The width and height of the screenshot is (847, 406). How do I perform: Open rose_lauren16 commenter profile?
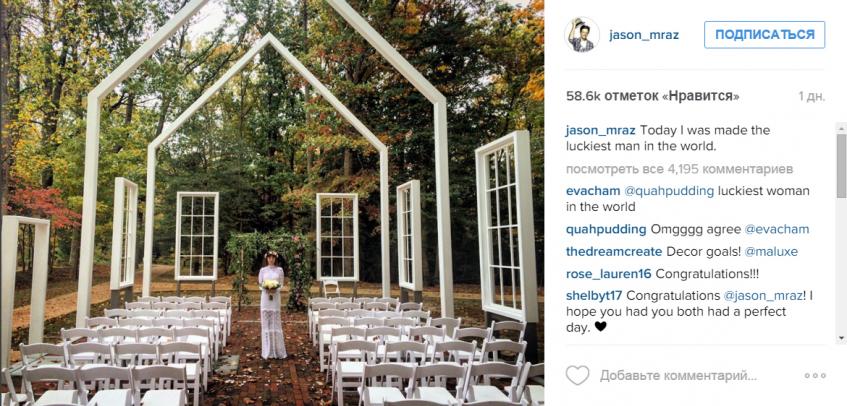point(609,274)
